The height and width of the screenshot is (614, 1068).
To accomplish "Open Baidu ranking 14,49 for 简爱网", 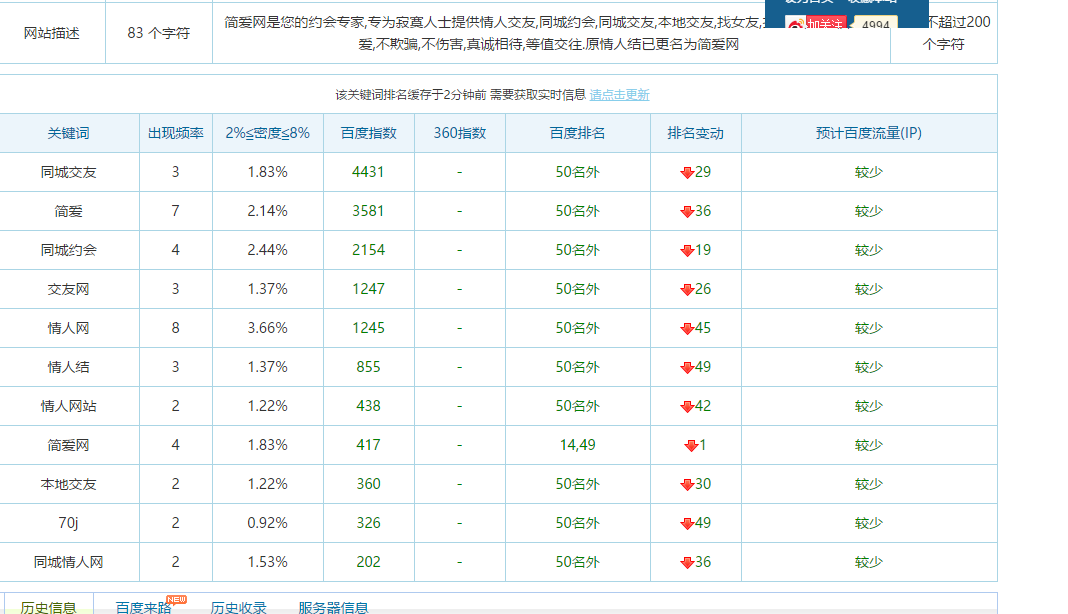I will pos(577,445).
